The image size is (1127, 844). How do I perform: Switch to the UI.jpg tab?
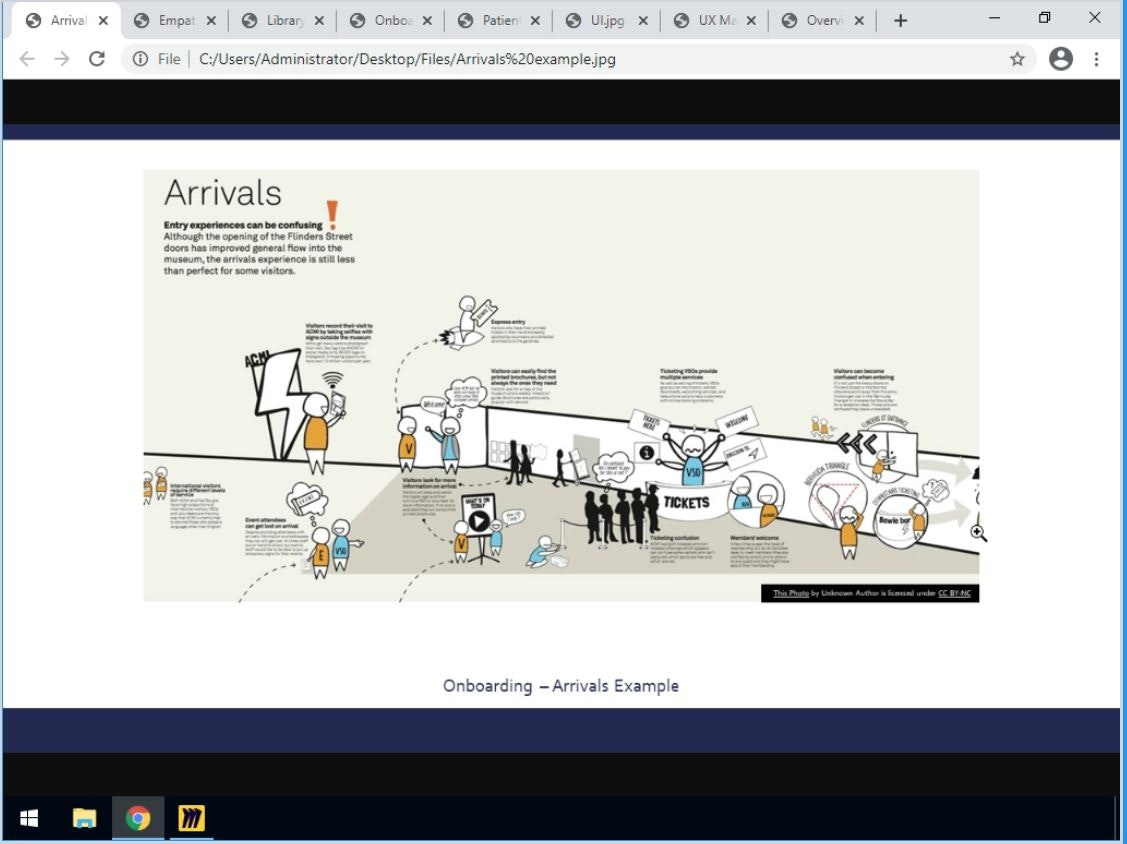(607, 20)
